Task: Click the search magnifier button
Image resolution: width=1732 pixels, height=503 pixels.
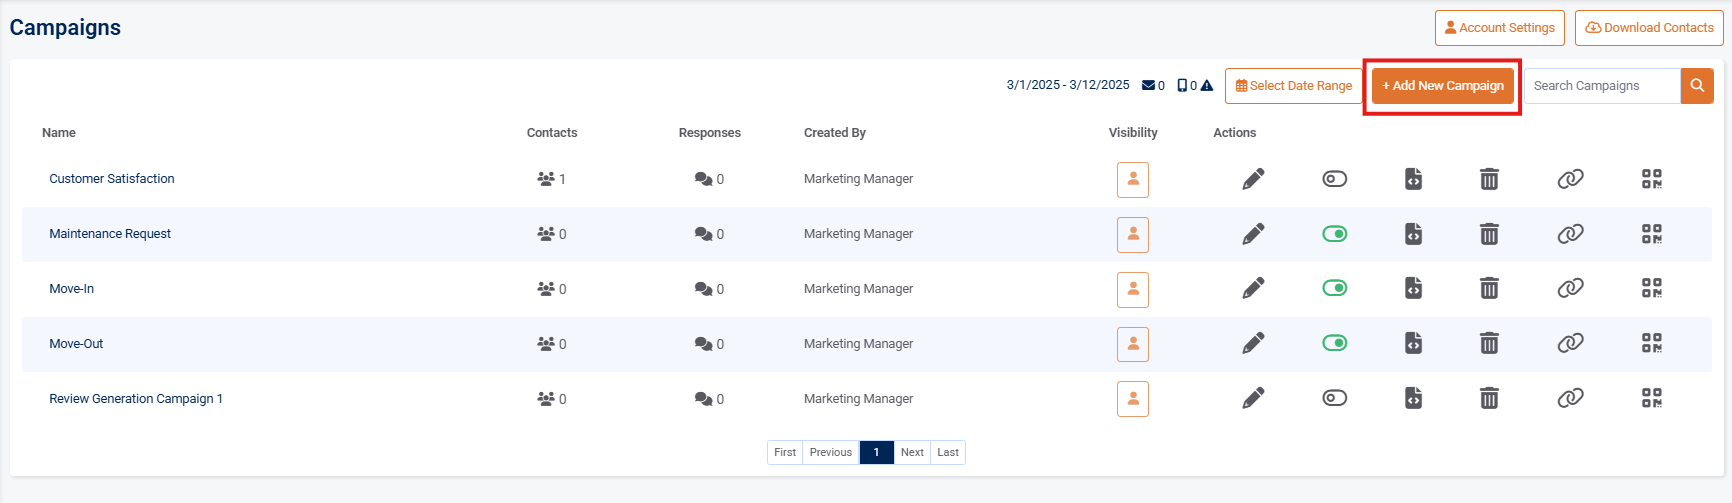Action: (1697, 86)
